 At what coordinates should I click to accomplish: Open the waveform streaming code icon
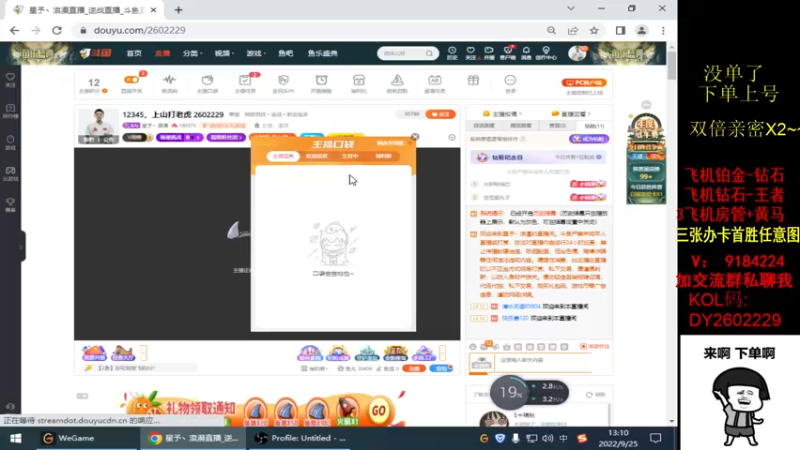[x=169, y=84]
